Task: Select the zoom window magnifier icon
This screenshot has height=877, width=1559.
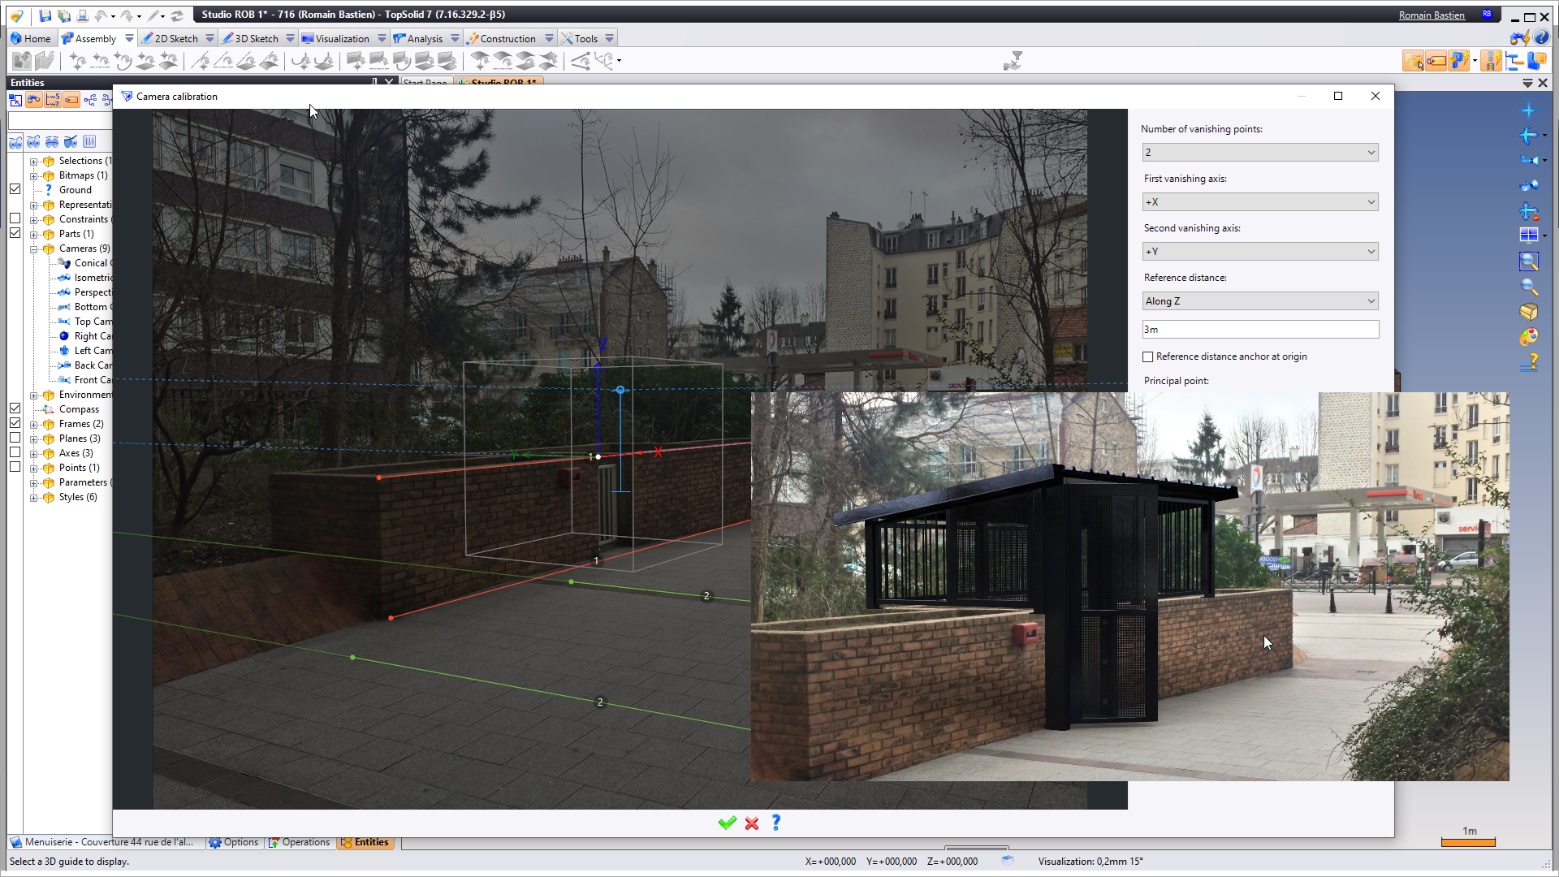Action: pos(1528,261)
